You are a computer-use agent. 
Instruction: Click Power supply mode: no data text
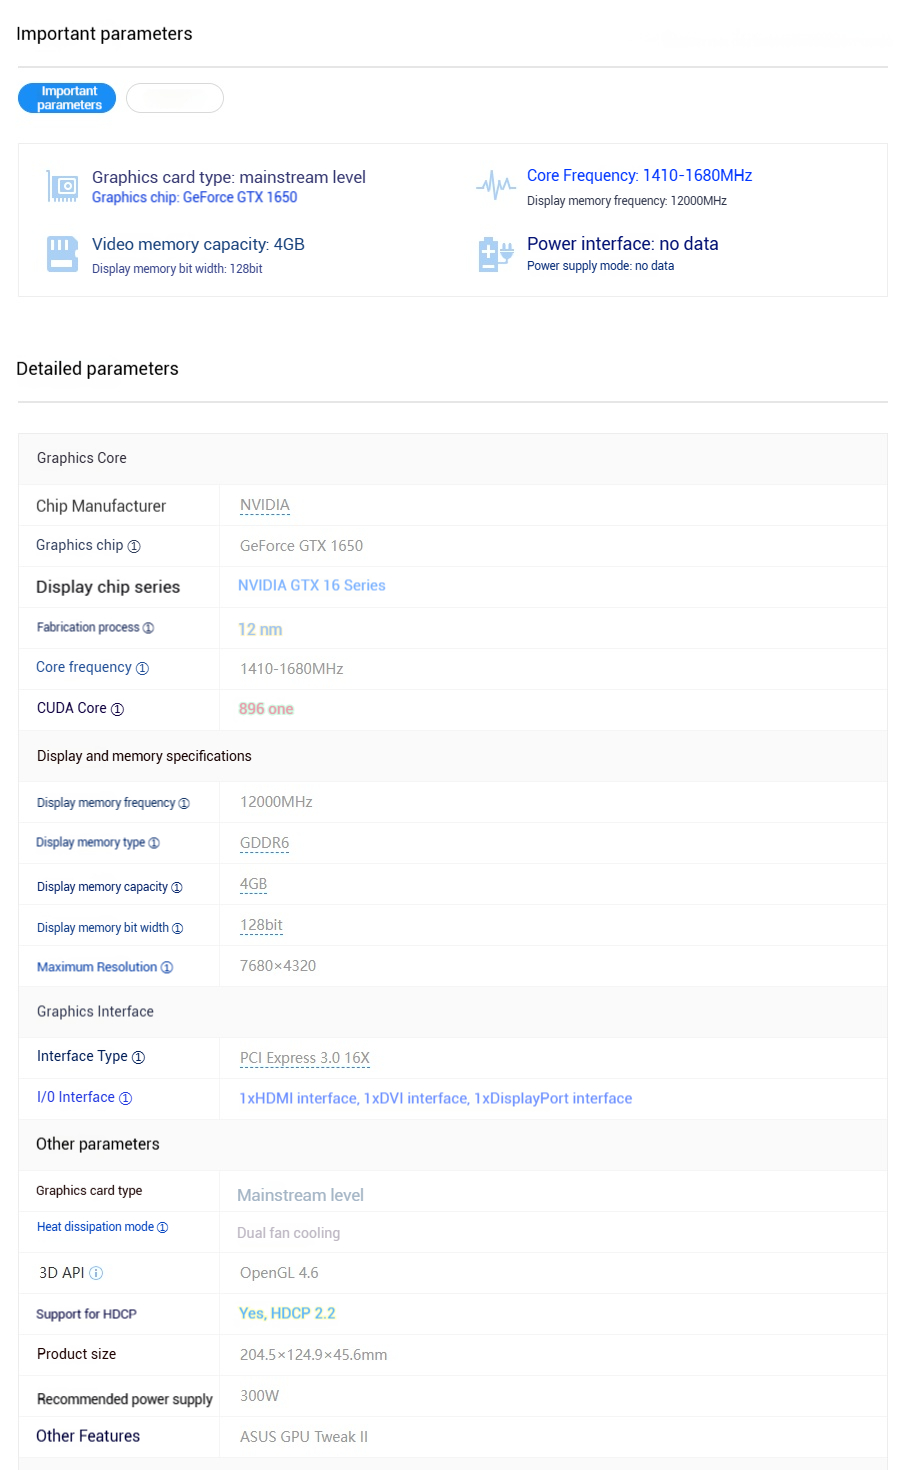pyautogui.click(x=600, y=266)
